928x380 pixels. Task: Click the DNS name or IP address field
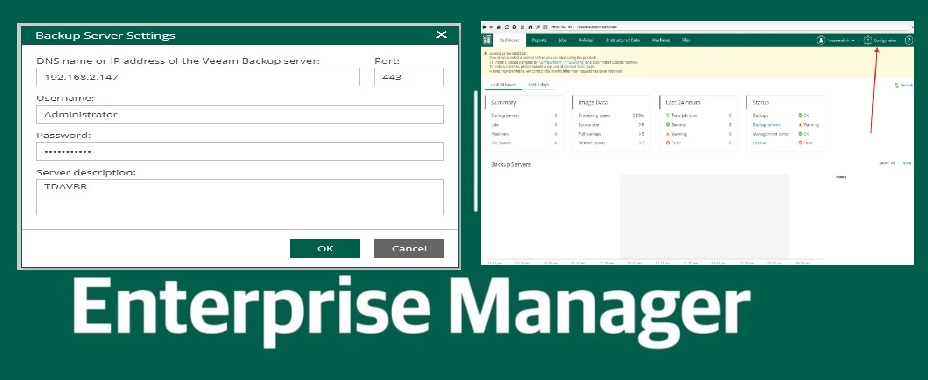pos(198,77)
